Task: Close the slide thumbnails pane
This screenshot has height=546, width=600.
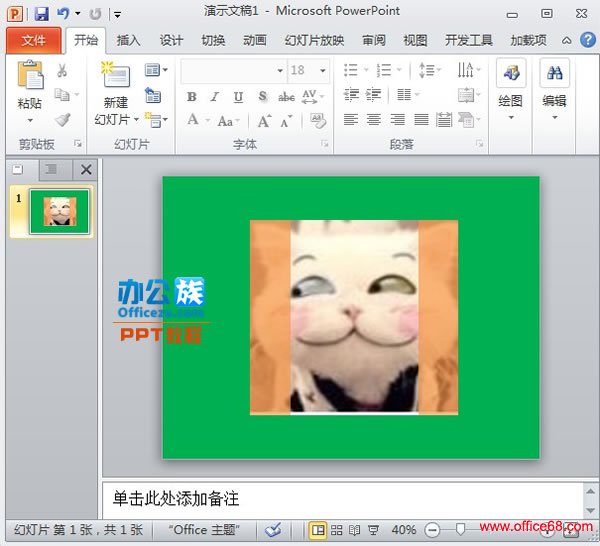Action: 86,170
